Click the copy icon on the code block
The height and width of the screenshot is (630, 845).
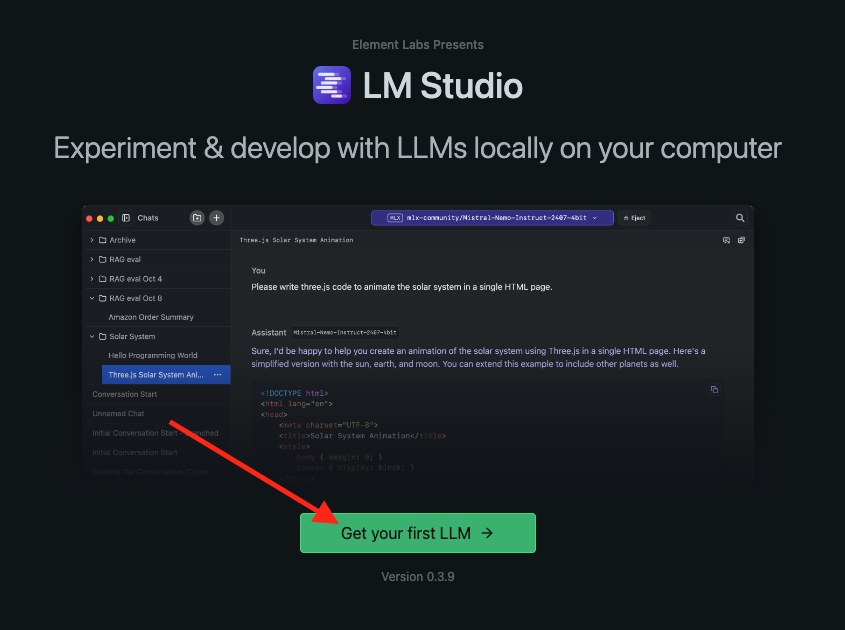tap(714, 390)
